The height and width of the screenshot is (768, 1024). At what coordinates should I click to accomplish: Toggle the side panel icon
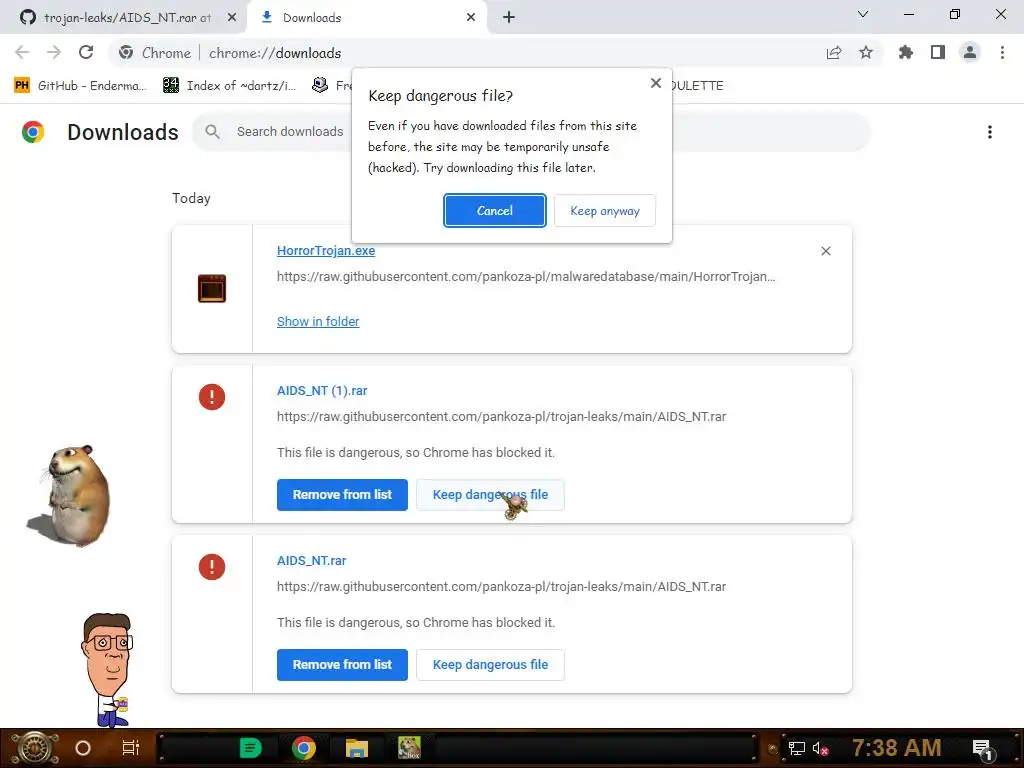938,52
